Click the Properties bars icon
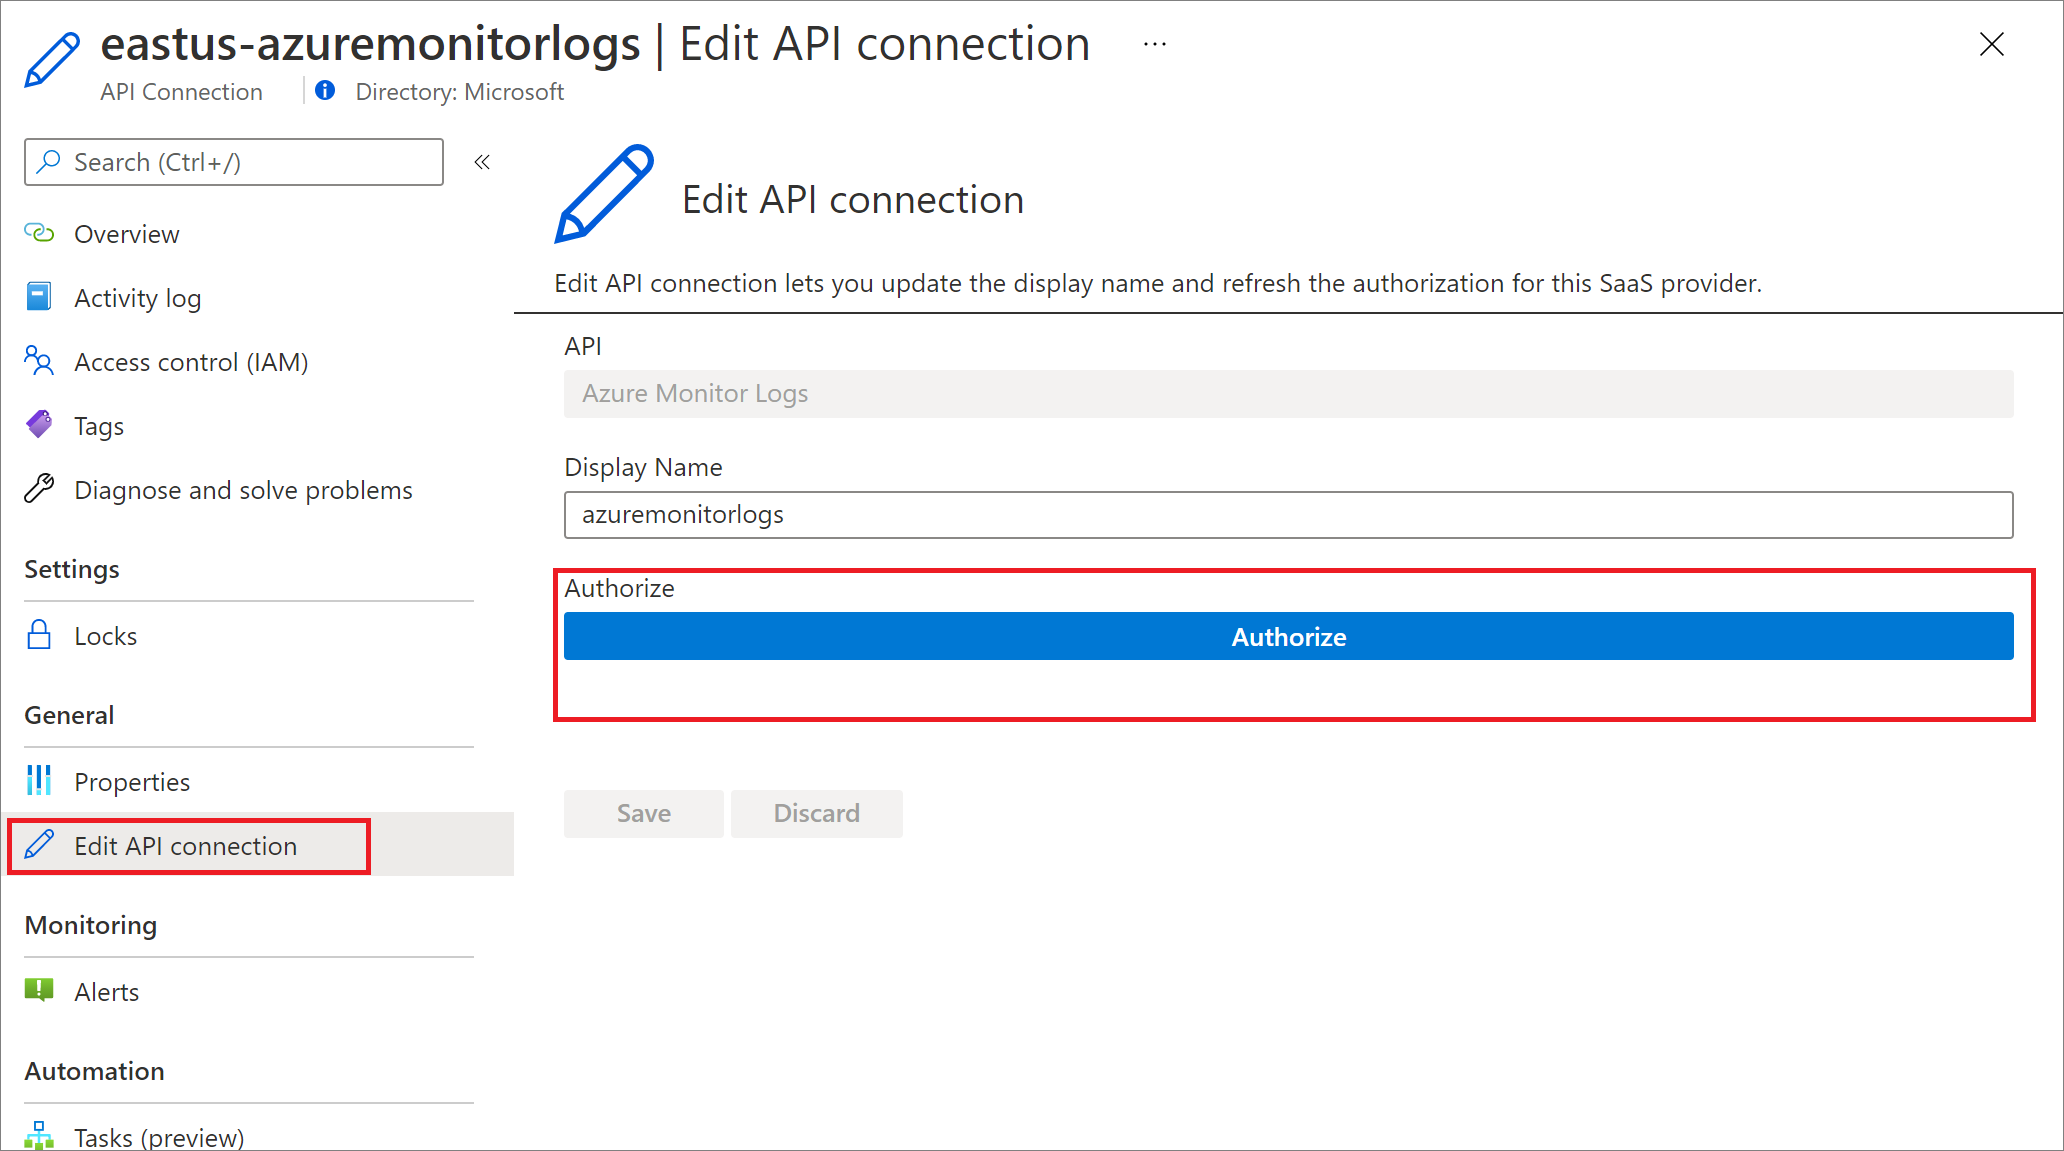 coord(39,781)
